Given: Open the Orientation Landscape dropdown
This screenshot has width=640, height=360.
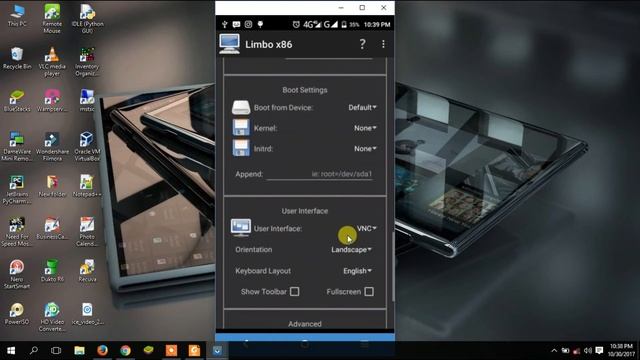Looking at the screenshot, I should point(351,249).
